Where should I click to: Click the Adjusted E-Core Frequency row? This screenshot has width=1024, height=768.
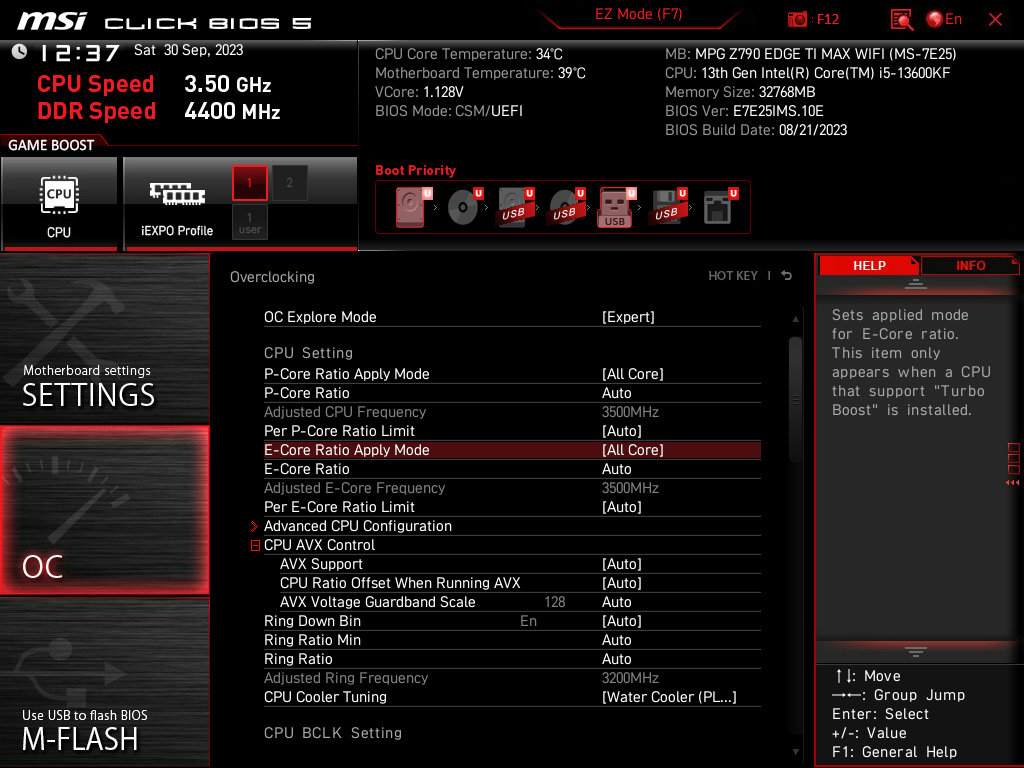[x=512, y=488]
